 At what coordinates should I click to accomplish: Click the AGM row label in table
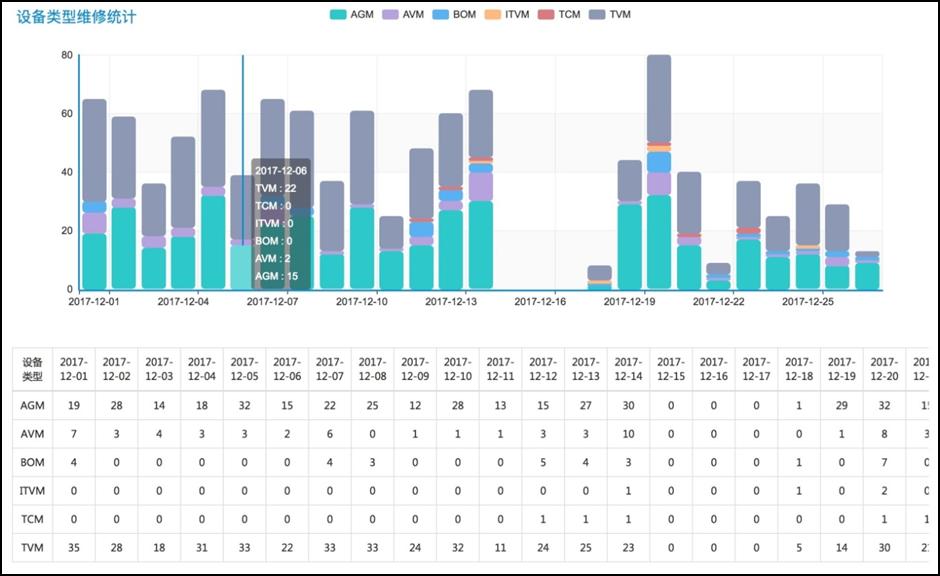32,406
